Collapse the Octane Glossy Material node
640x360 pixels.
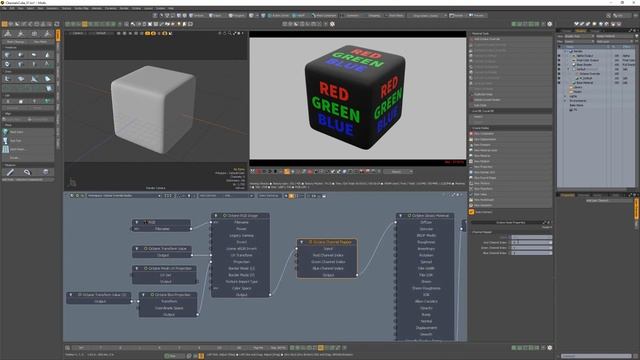[x=400, y=216]
